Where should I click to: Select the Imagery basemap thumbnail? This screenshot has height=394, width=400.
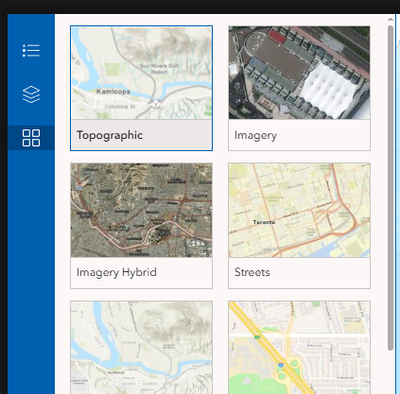(x=299, y=73)
